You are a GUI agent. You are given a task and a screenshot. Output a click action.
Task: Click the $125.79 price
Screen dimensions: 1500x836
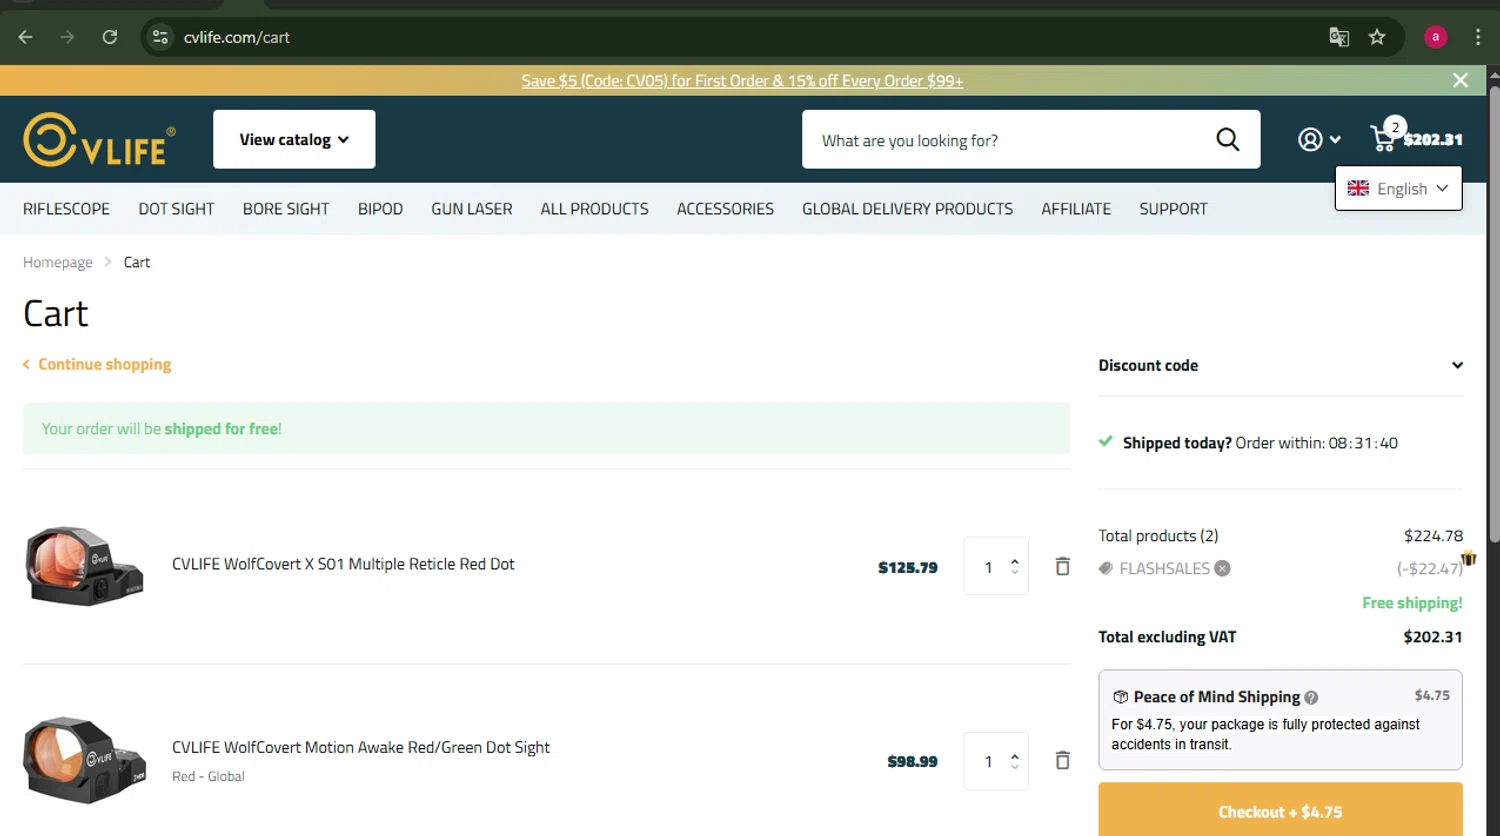(x=908, y=567)
